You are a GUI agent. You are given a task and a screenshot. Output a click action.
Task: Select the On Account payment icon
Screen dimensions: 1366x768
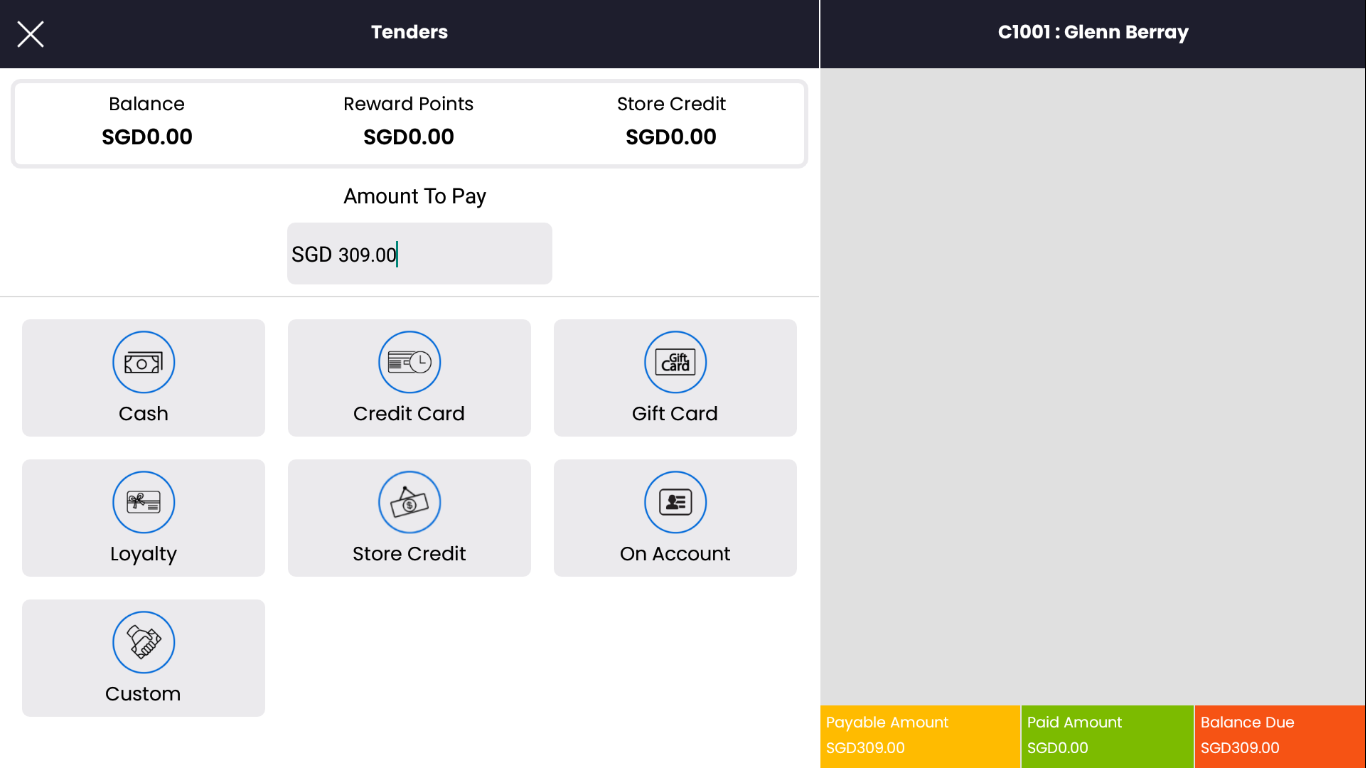click(675, 502)
